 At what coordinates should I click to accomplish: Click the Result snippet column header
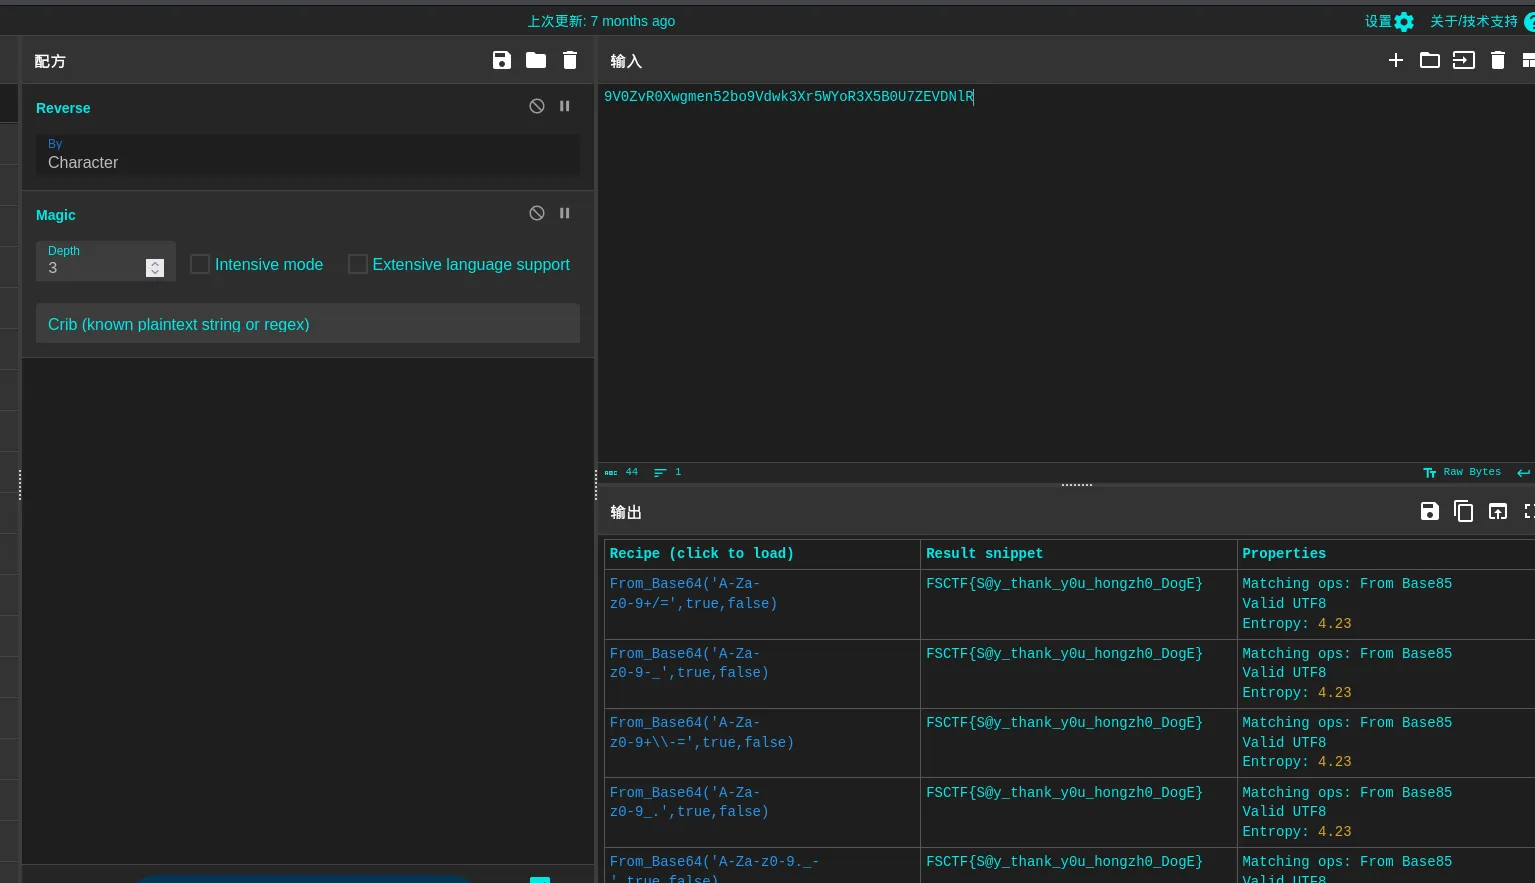click(984, 553)
